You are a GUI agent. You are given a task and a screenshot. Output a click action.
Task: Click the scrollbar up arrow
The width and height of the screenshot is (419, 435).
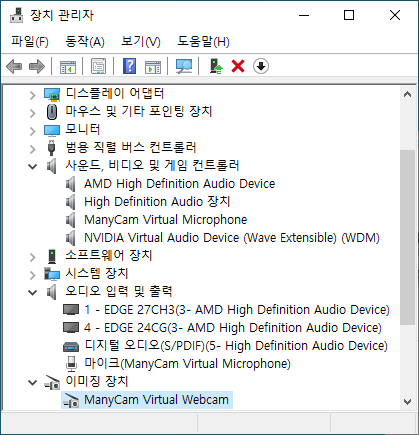pyautogui.click(x=407, y=94)
